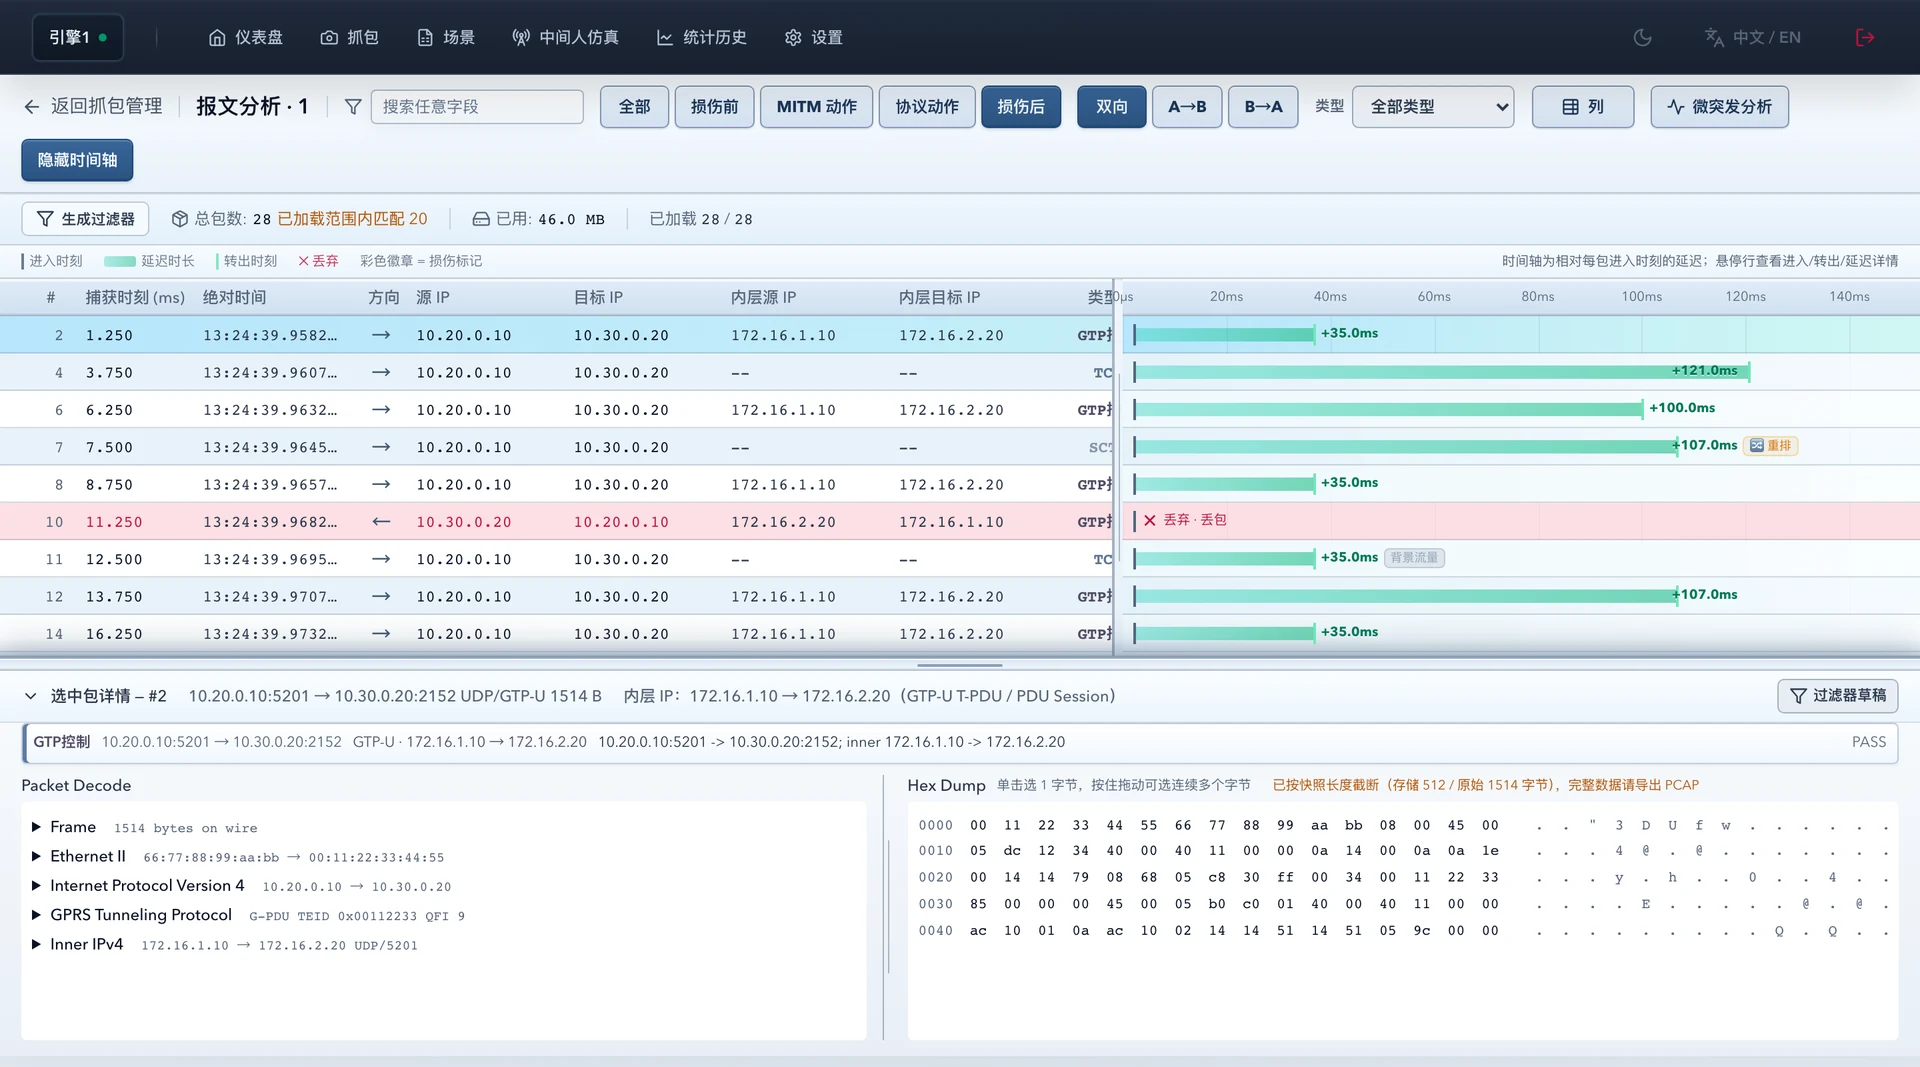The height and width of the screenshot is (1067, 1920).
Task: Select the 协议动作 filter toggle
Action: [x=927, y=106]
